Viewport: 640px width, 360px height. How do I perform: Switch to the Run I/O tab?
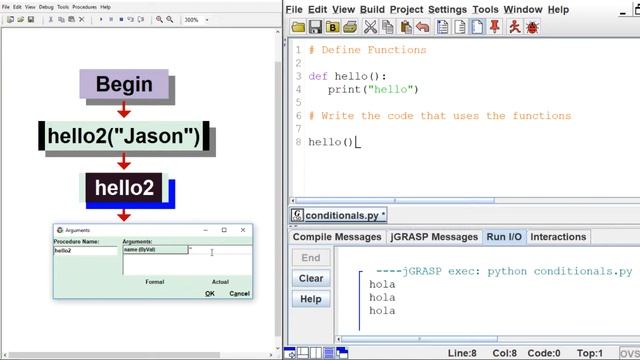click(x=504, y=237)
